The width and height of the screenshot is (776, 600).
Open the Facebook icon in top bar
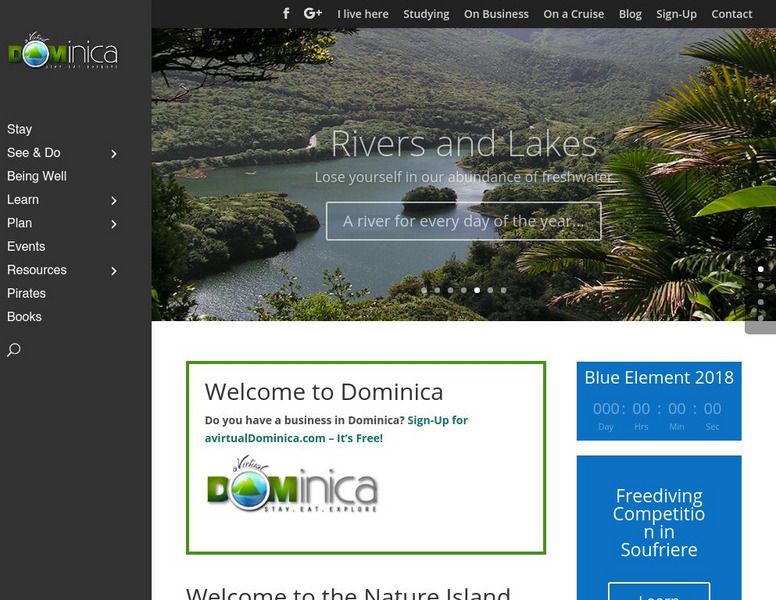(x=286, y=13)
